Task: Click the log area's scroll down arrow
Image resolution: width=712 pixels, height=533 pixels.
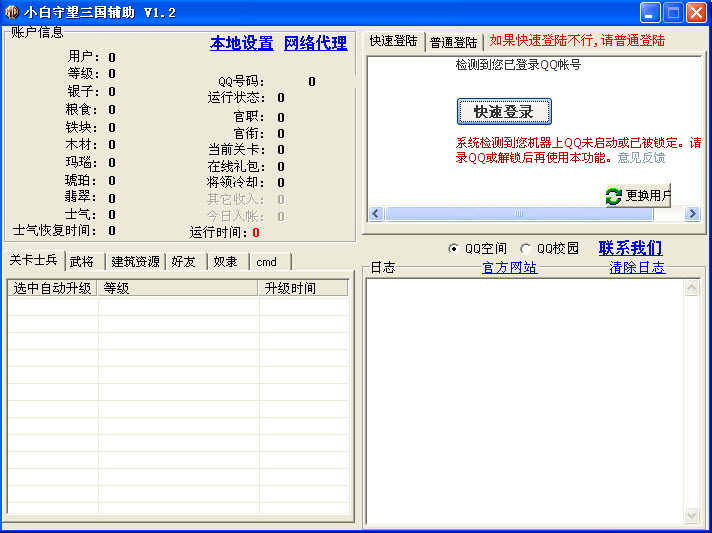Action: [x=691, y=515]
